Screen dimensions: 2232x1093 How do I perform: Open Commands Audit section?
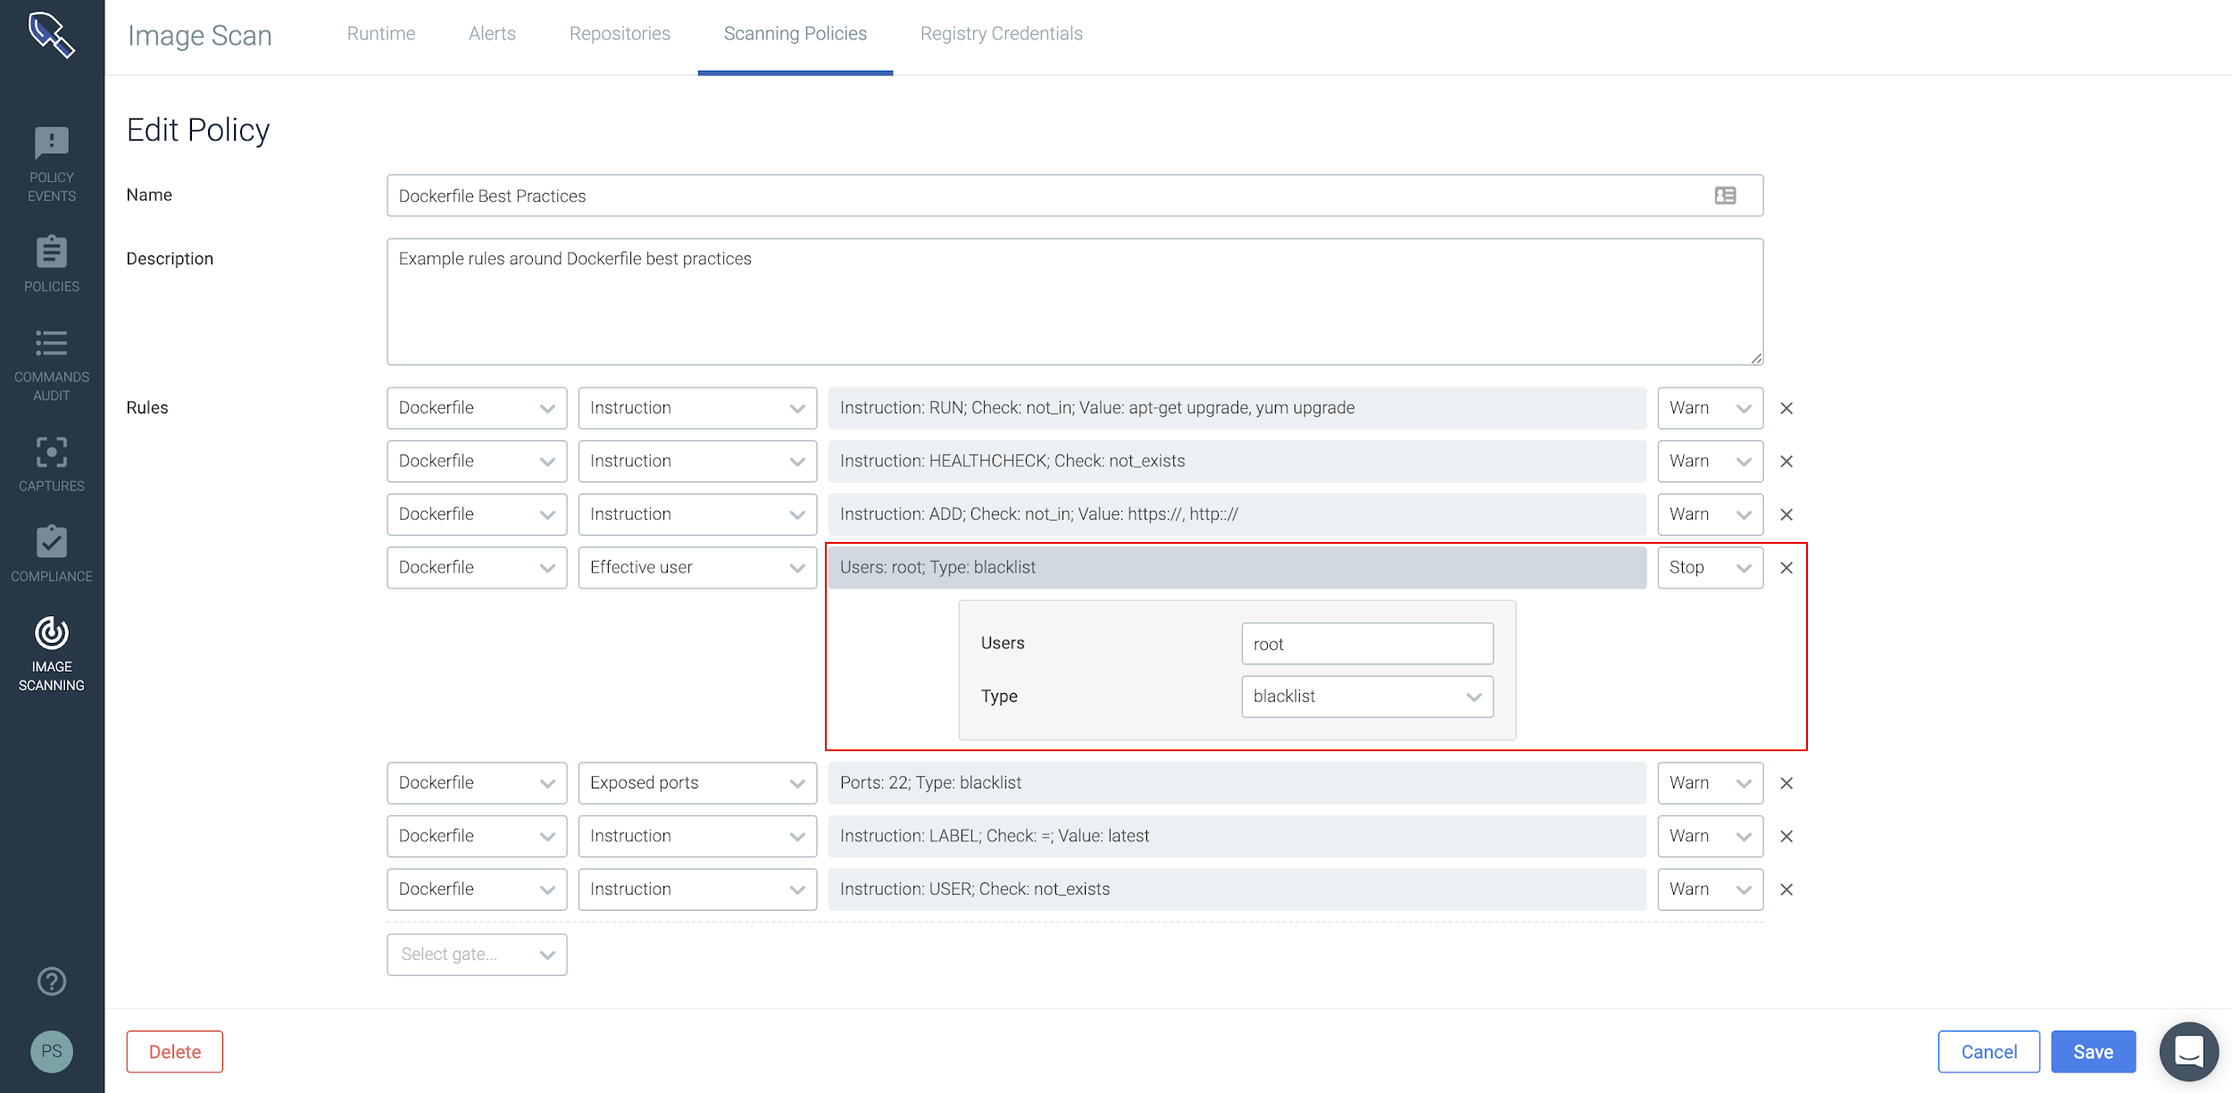[x=51, y=365]
